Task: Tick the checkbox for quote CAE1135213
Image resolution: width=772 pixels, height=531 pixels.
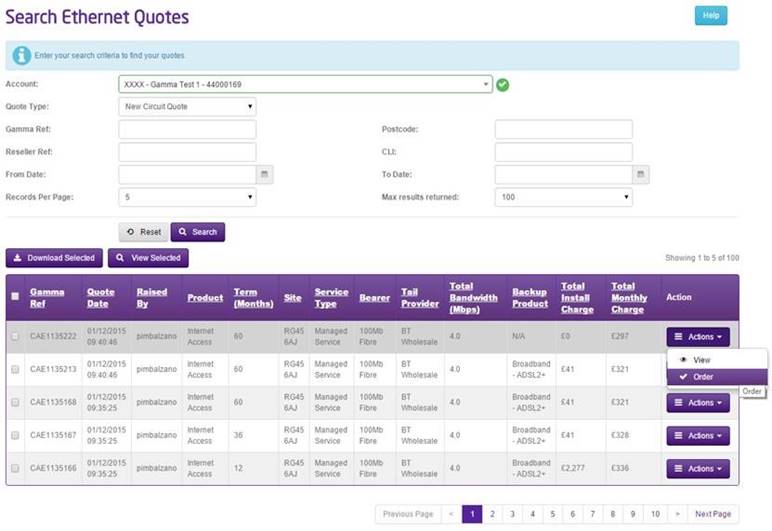Action: (x=15, y=370)
